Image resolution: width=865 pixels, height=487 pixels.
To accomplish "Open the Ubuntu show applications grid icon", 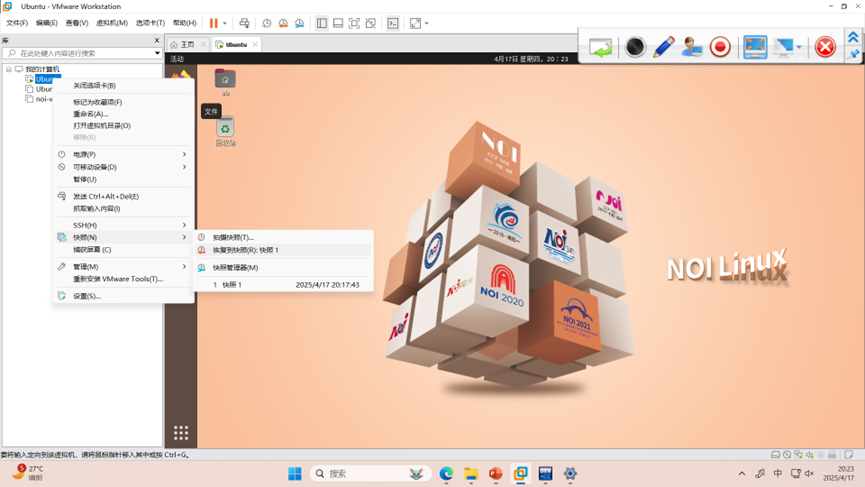I will coord(181,433).
